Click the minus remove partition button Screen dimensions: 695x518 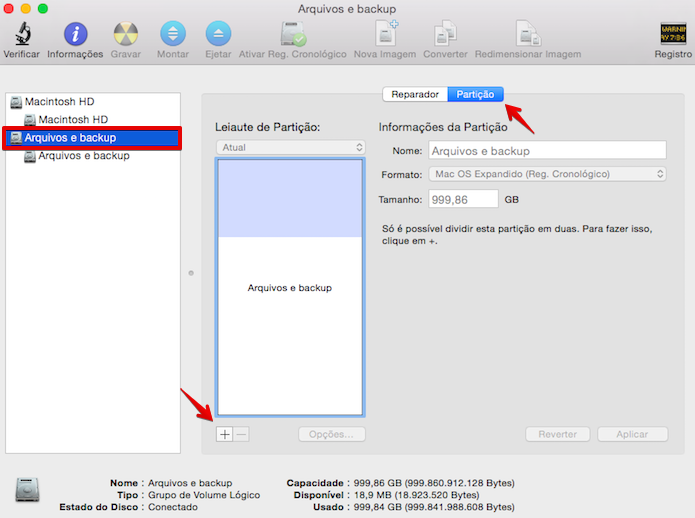pyautogui.click(x=241, y=434)
